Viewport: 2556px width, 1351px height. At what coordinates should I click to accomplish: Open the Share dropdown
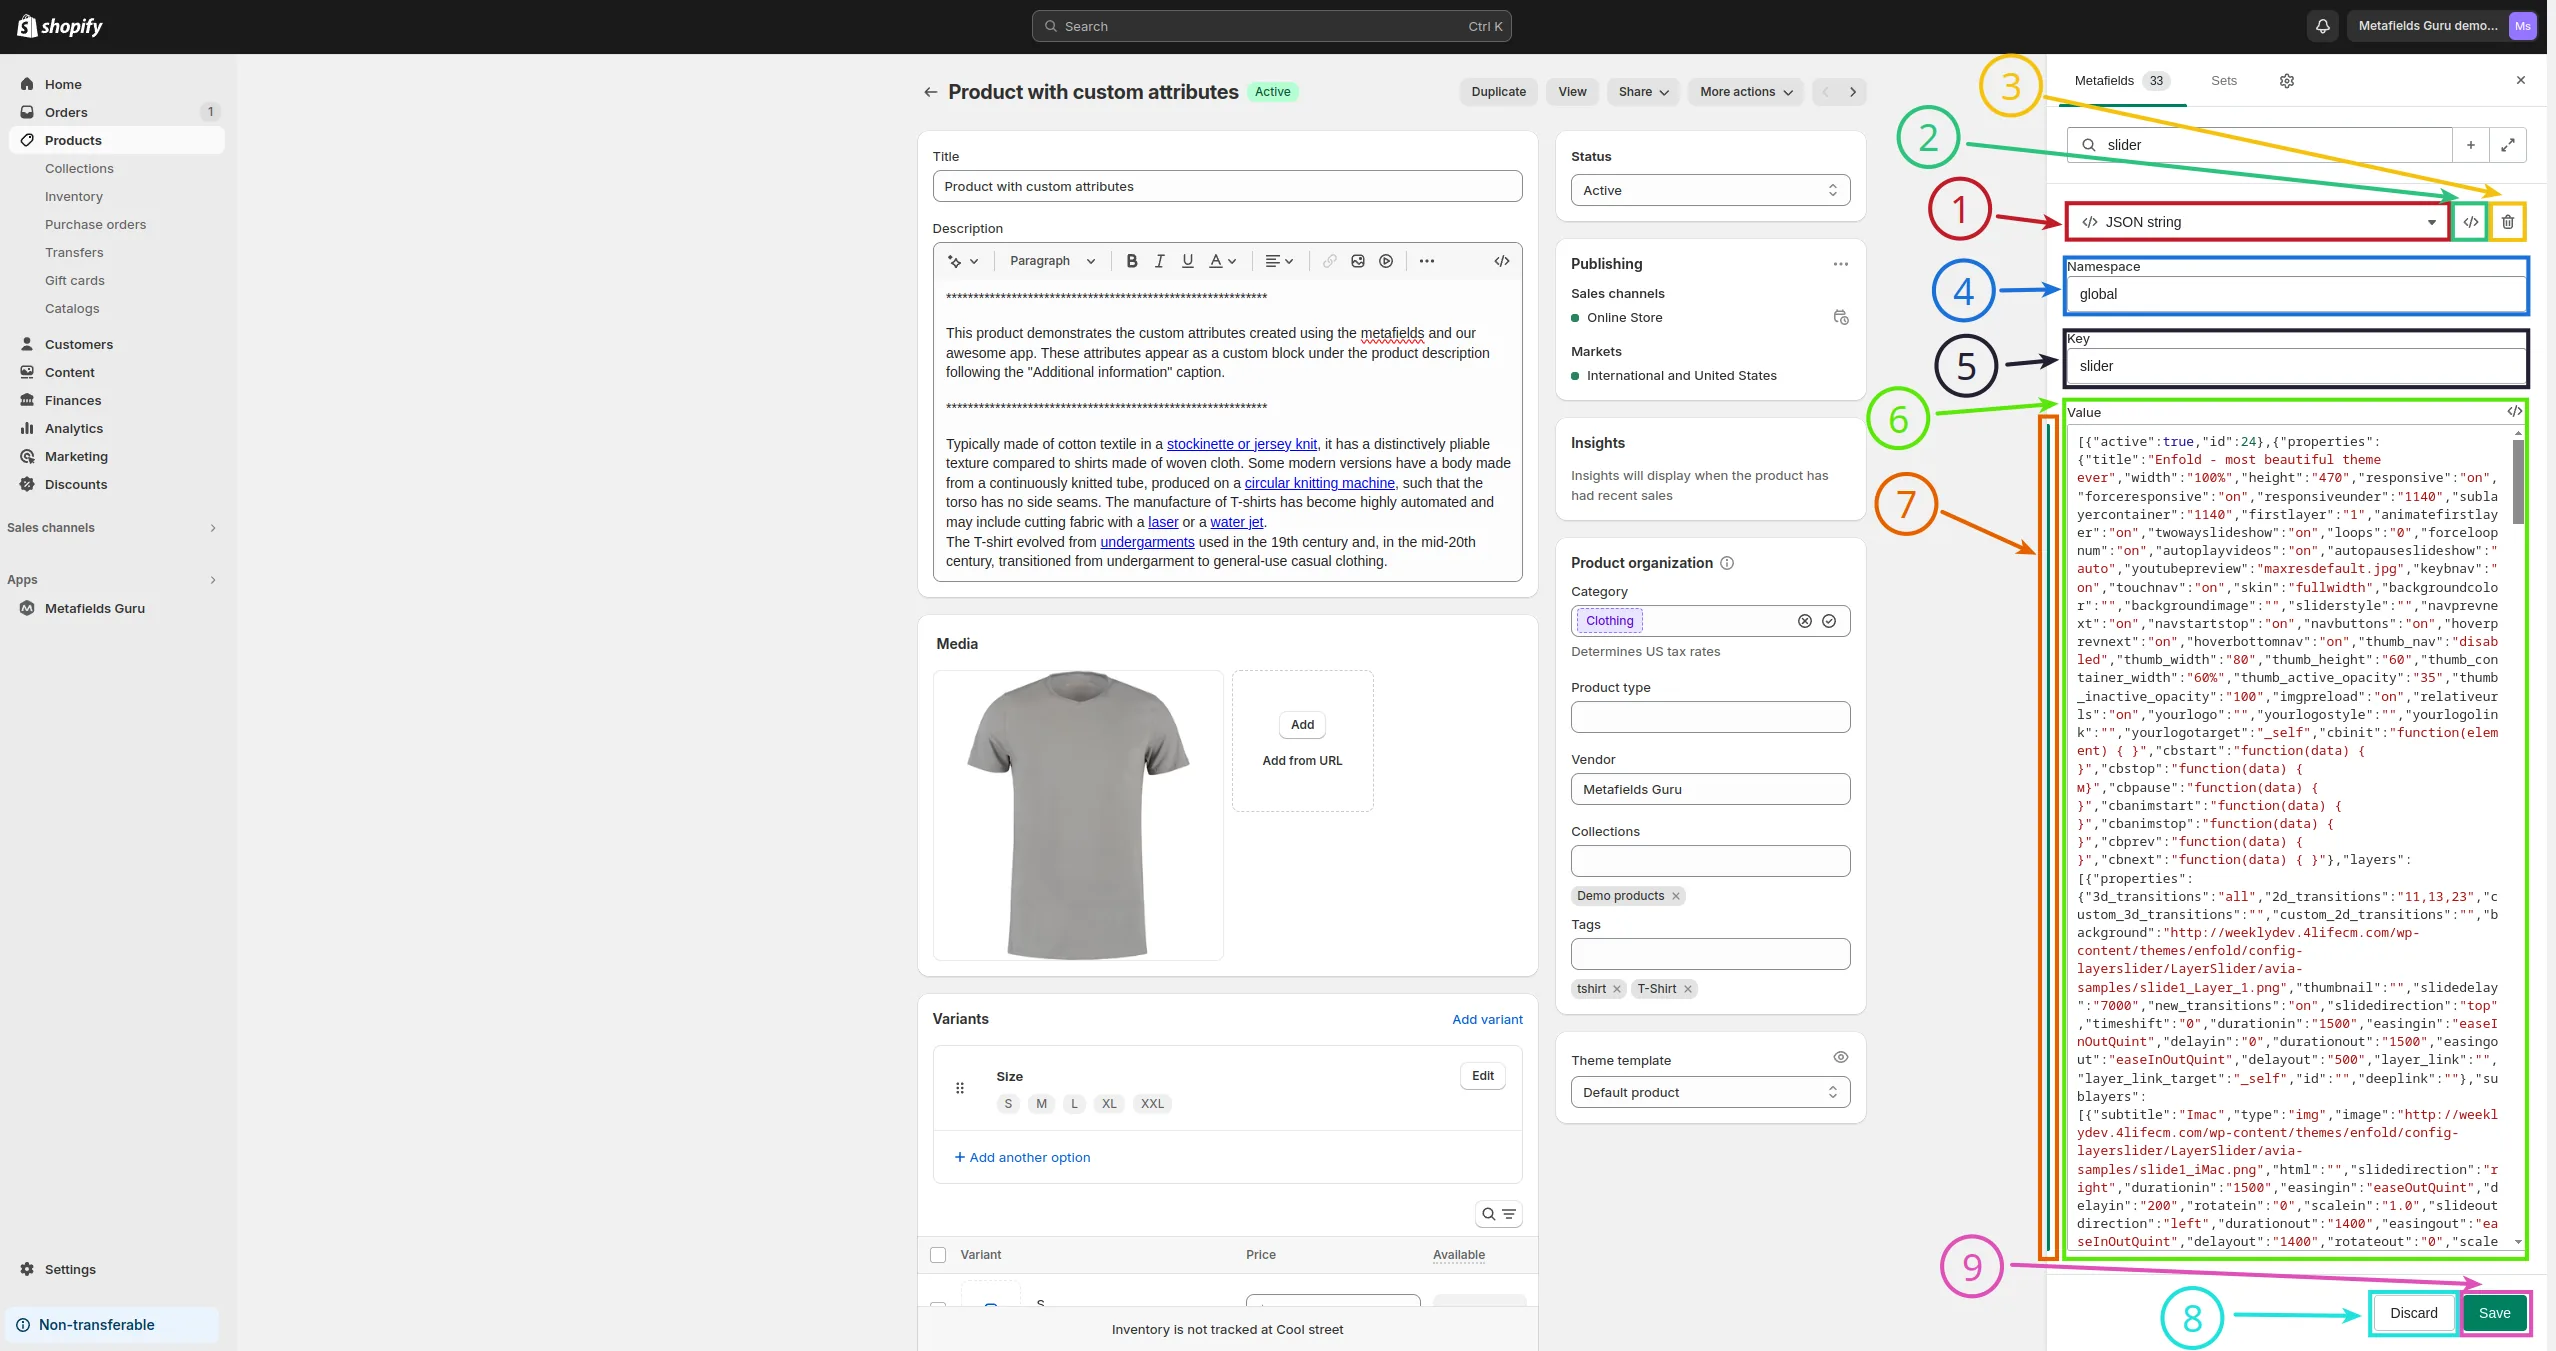[x=1643, y=92]
